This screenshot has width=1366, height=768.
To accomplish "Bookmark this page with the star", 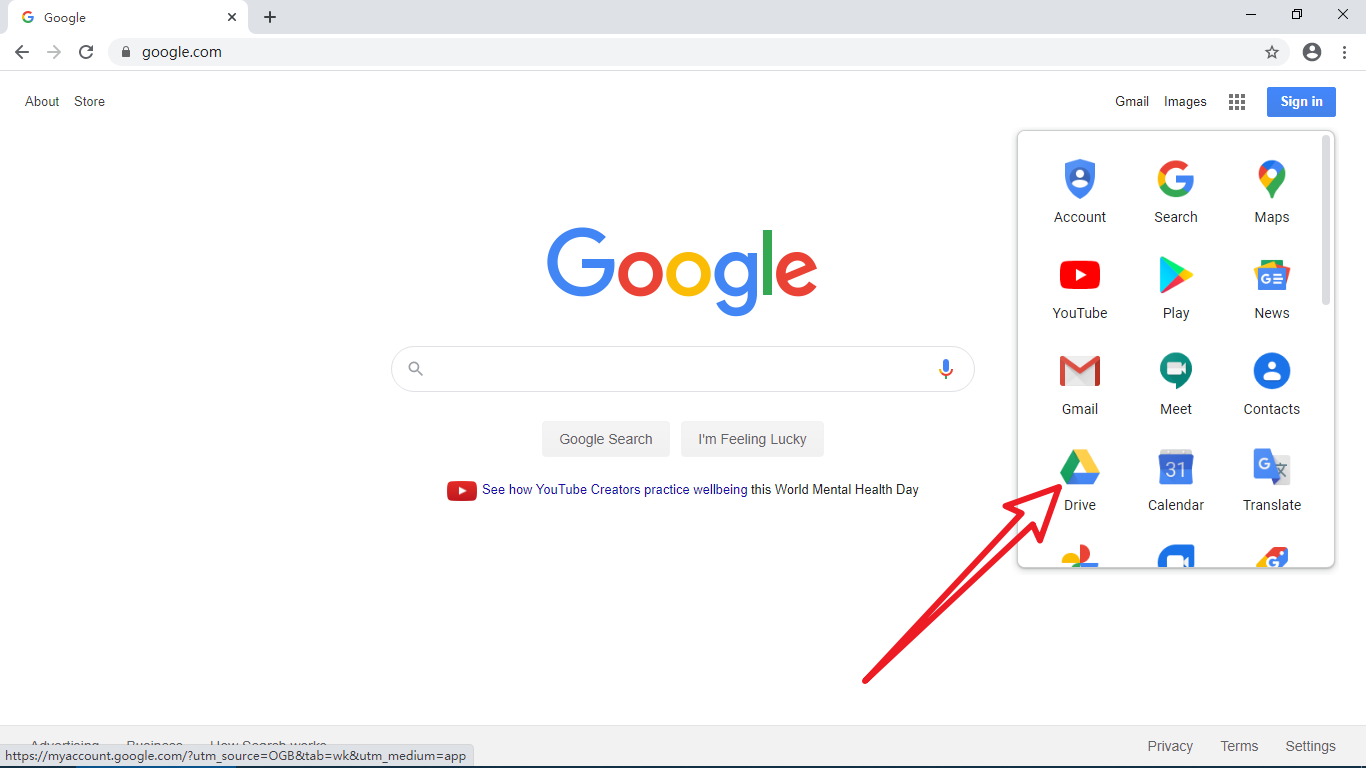I will pos(1272,52).
